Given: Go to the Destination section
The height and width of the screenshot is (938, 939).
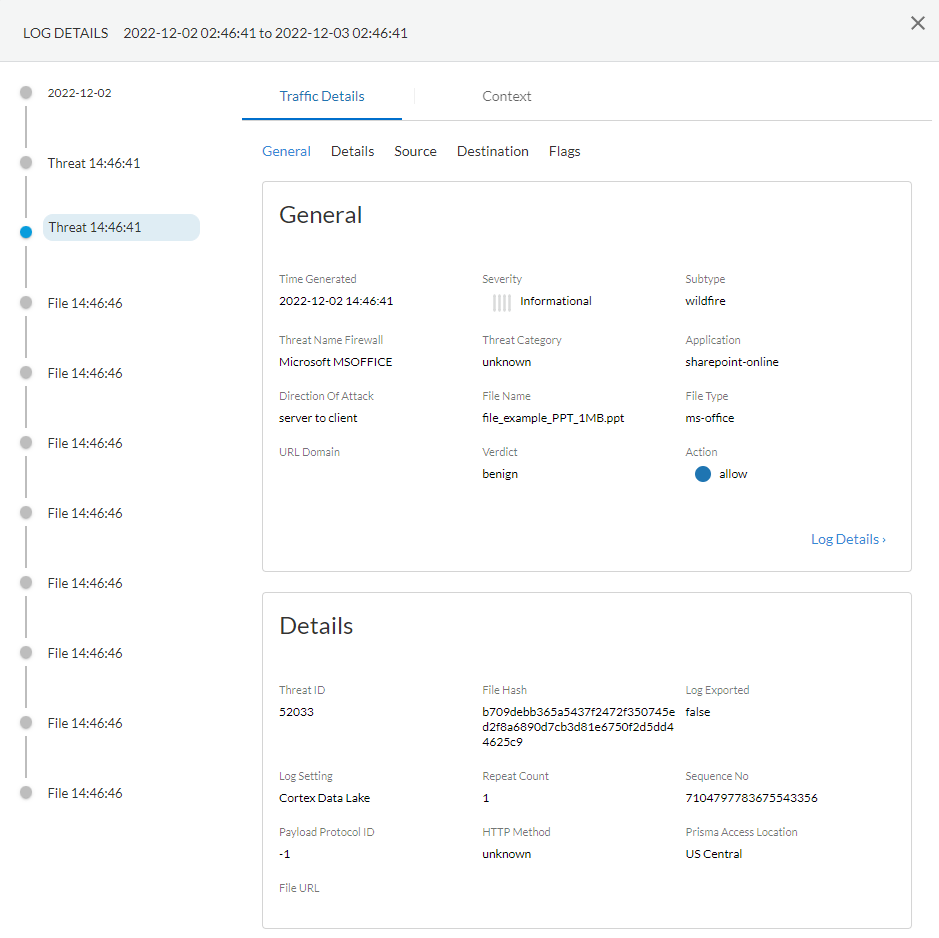Looking at the screenshot, I should pos(492,152).
